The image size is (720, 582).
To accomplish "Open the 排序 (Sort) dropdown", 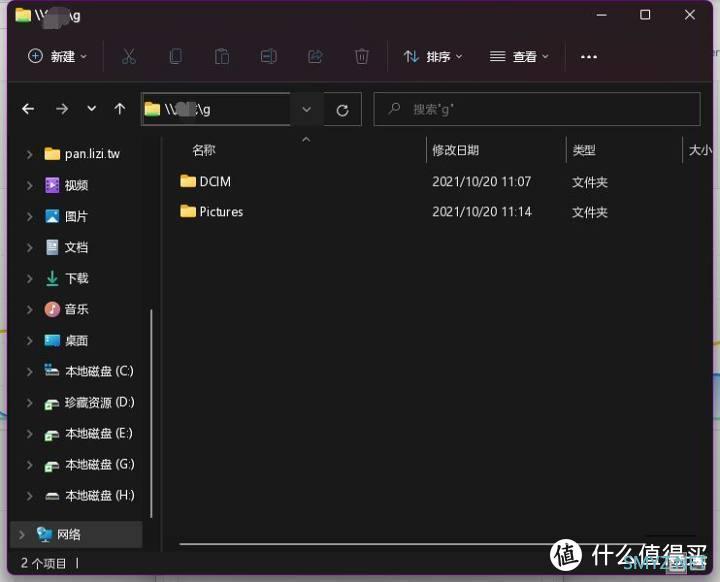I will [433, 57].
